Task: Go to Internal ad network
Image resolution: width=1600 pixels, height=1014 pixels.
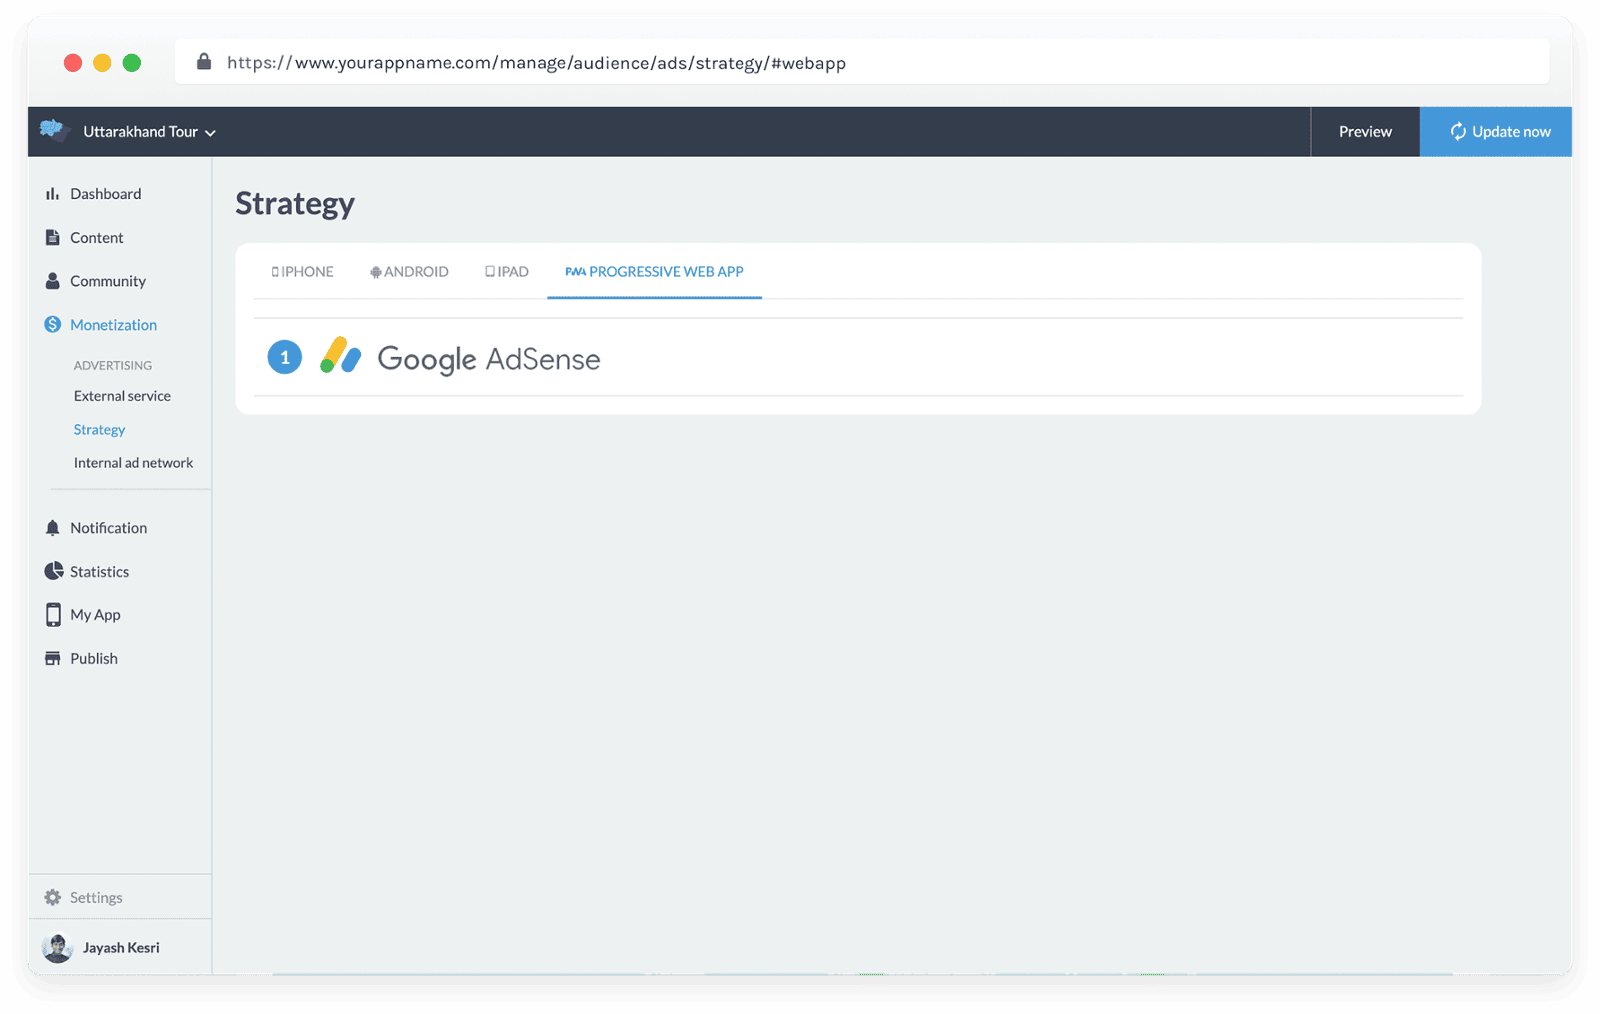Action: (x=133, y=463)
